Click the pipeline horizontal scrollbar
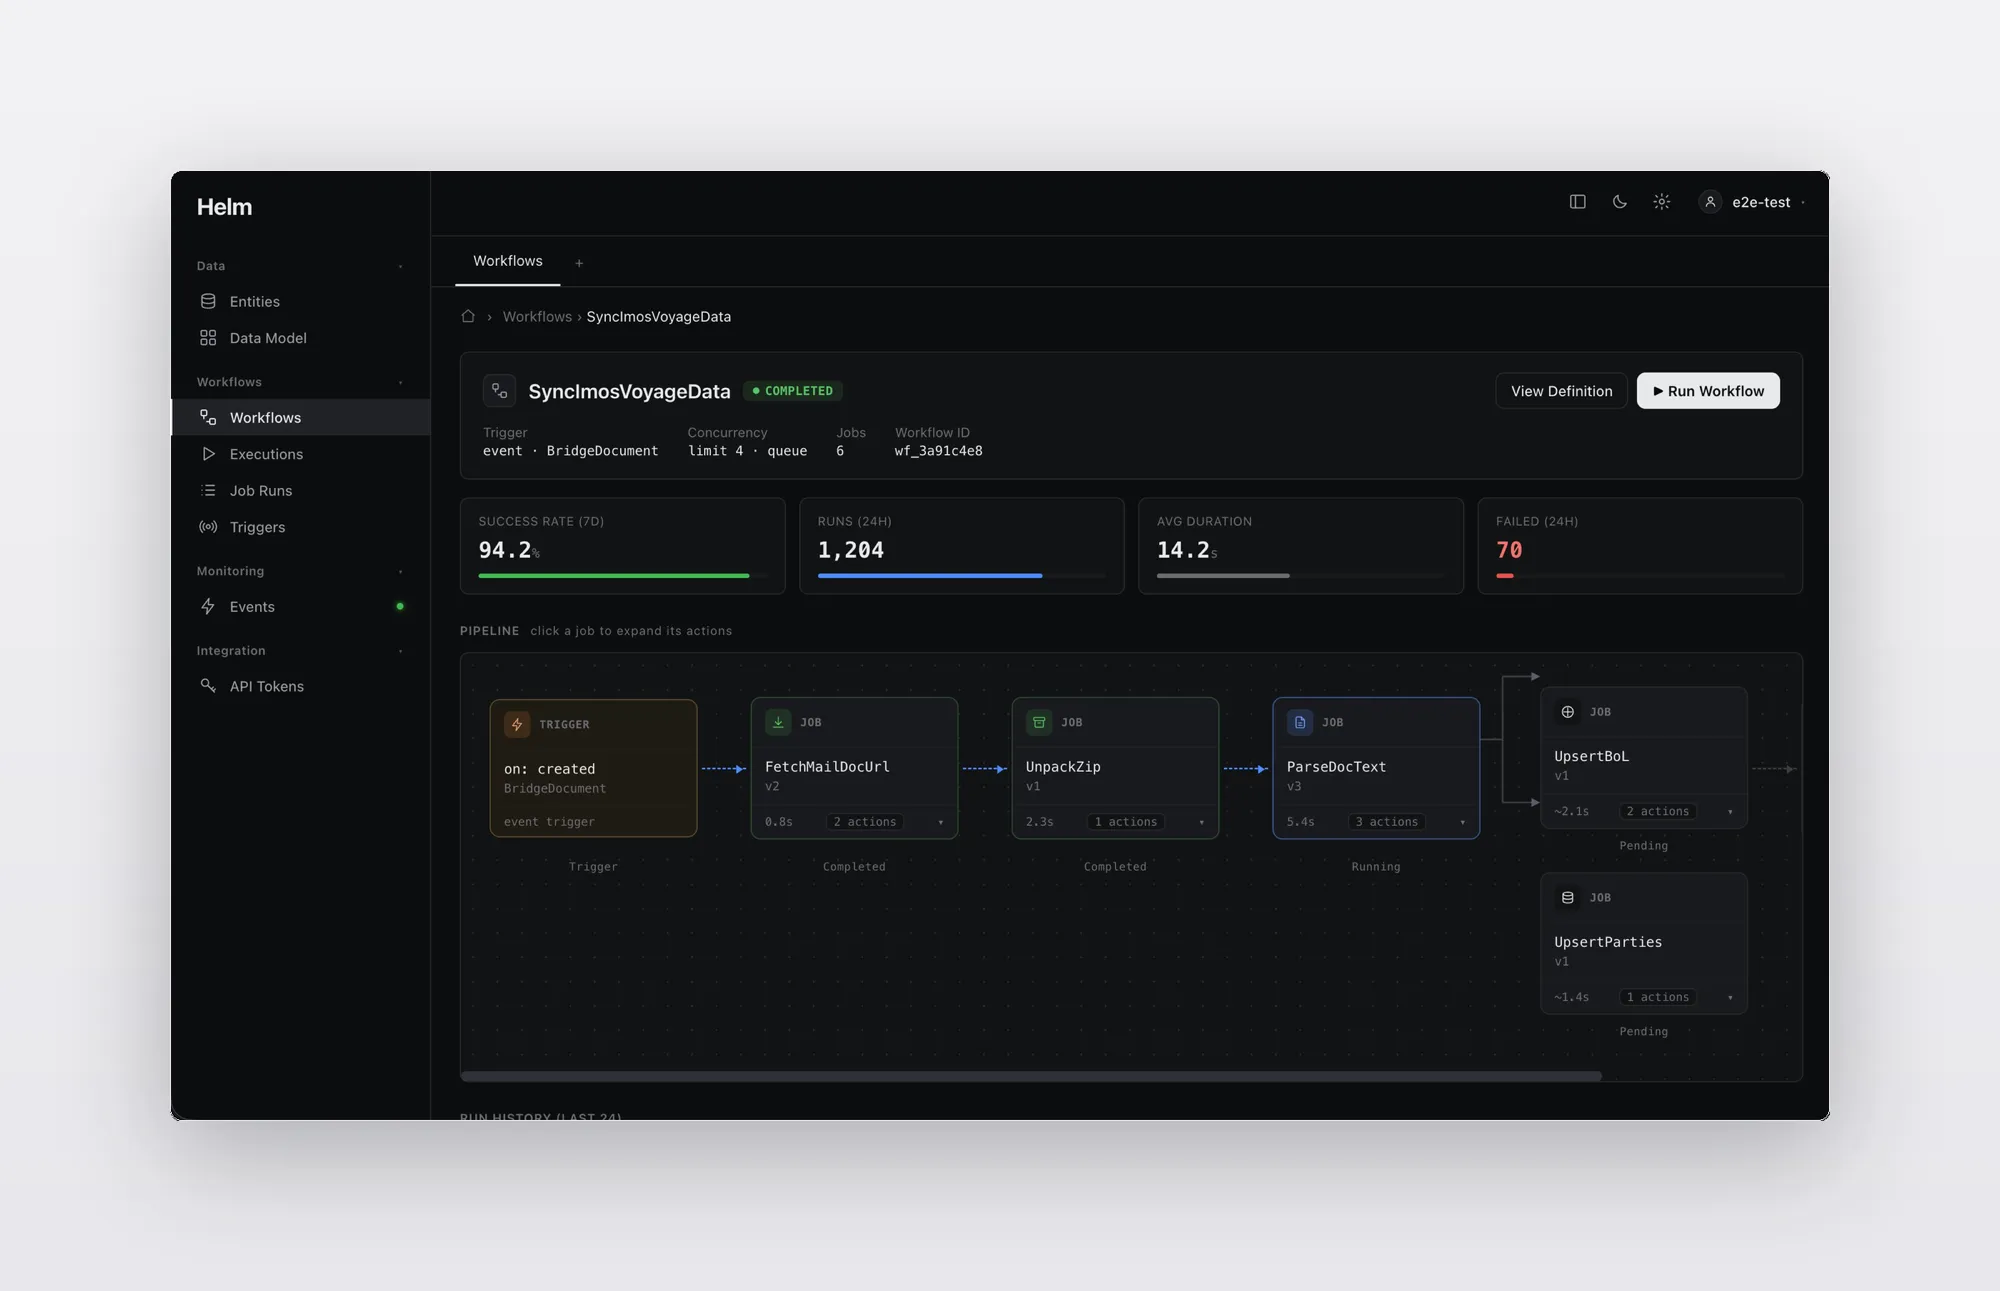The width and height of the screenshot is (2000, 1291). pos(1031,1076)
